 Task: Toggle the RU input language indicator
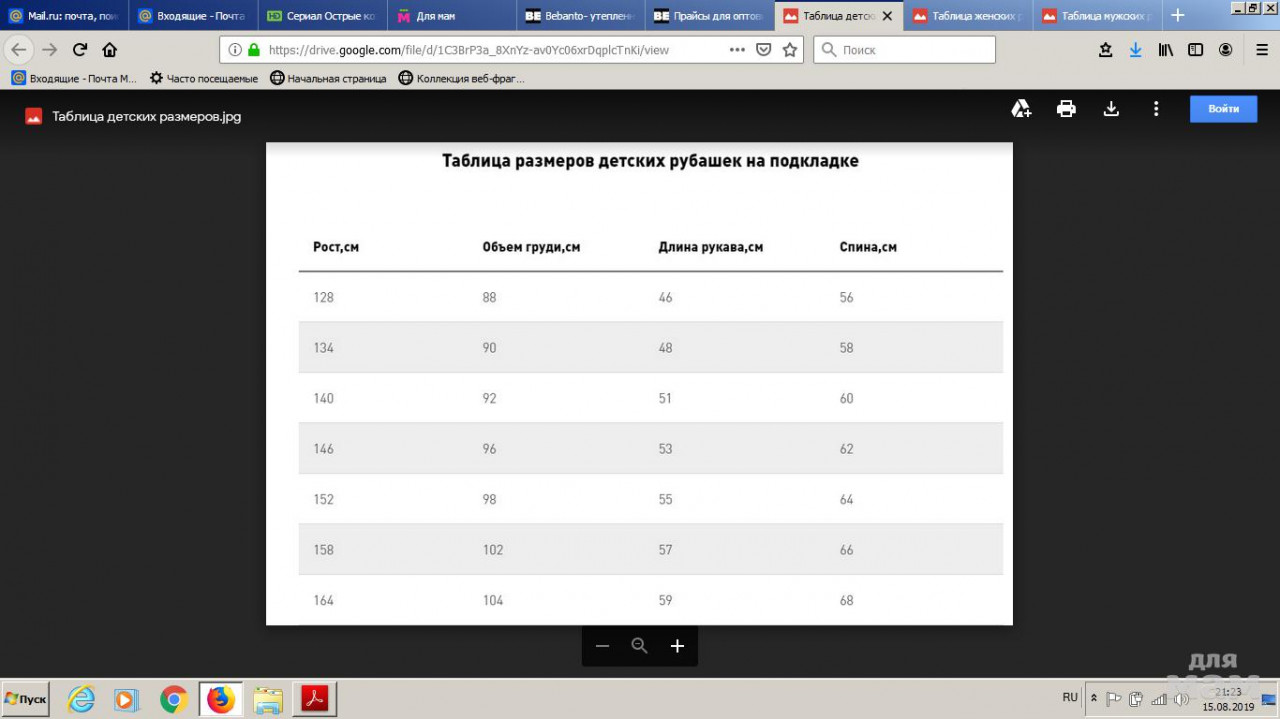tap(1070, 697)
